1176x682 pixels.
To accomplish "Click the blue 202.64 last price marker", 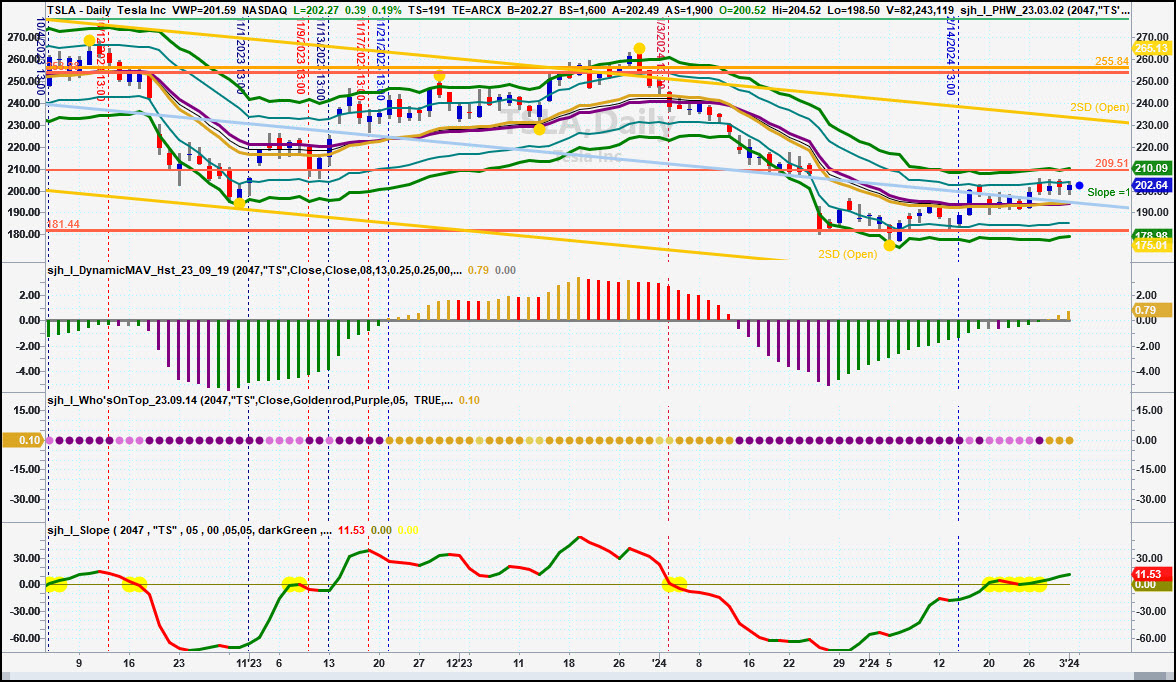I will tap(1151, 185).
